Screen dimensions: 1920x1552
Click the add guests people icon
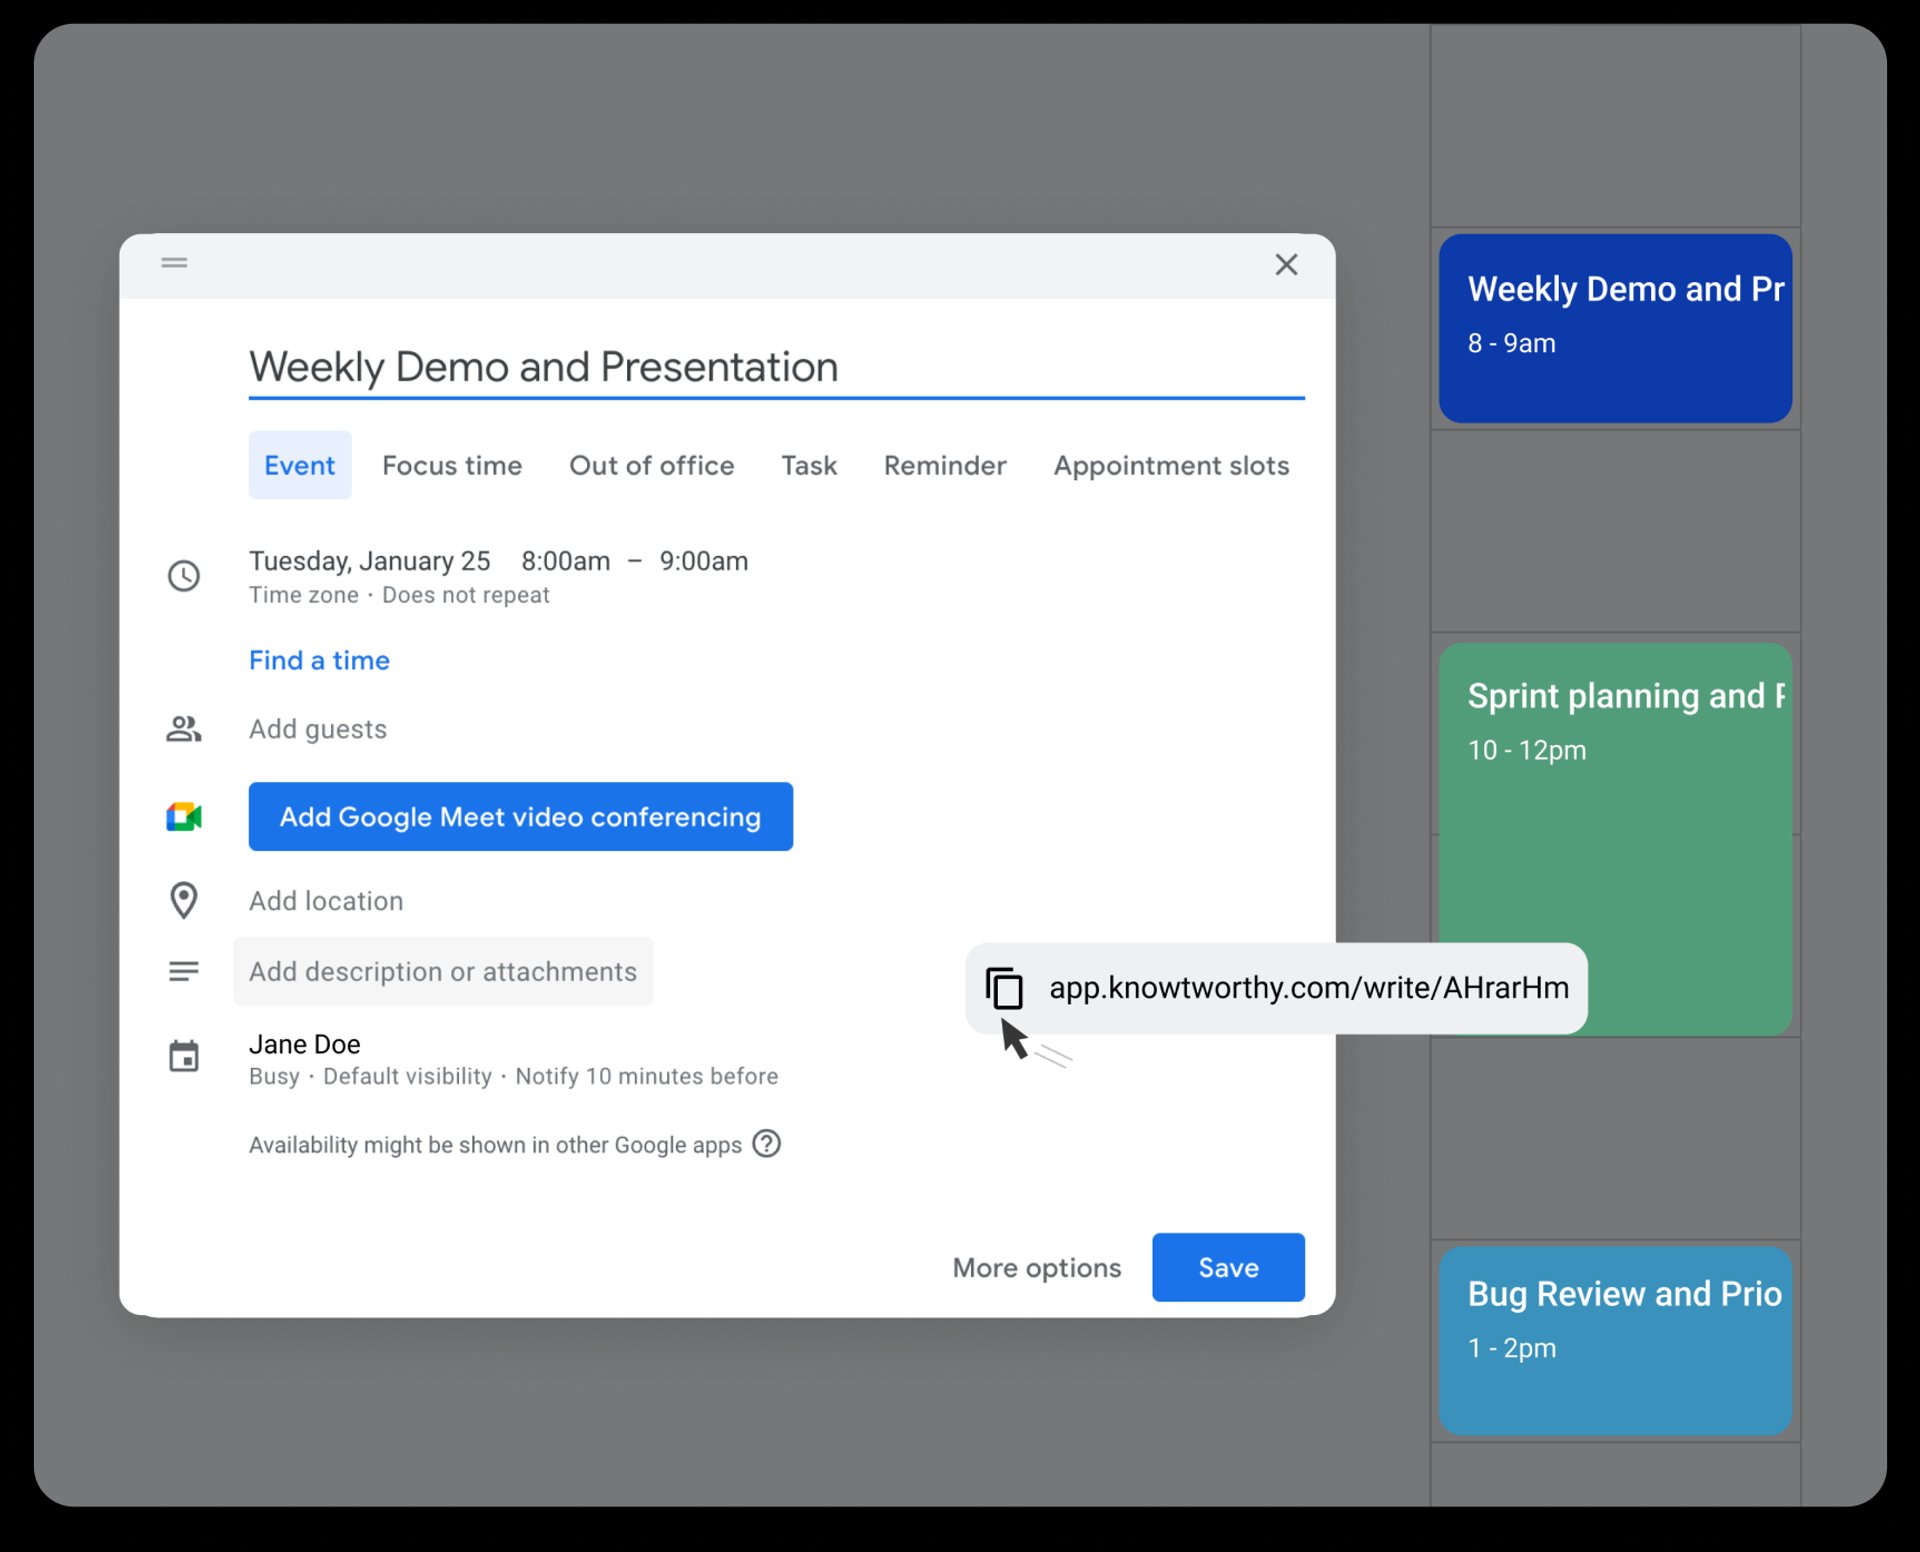[x=184, y=729]
